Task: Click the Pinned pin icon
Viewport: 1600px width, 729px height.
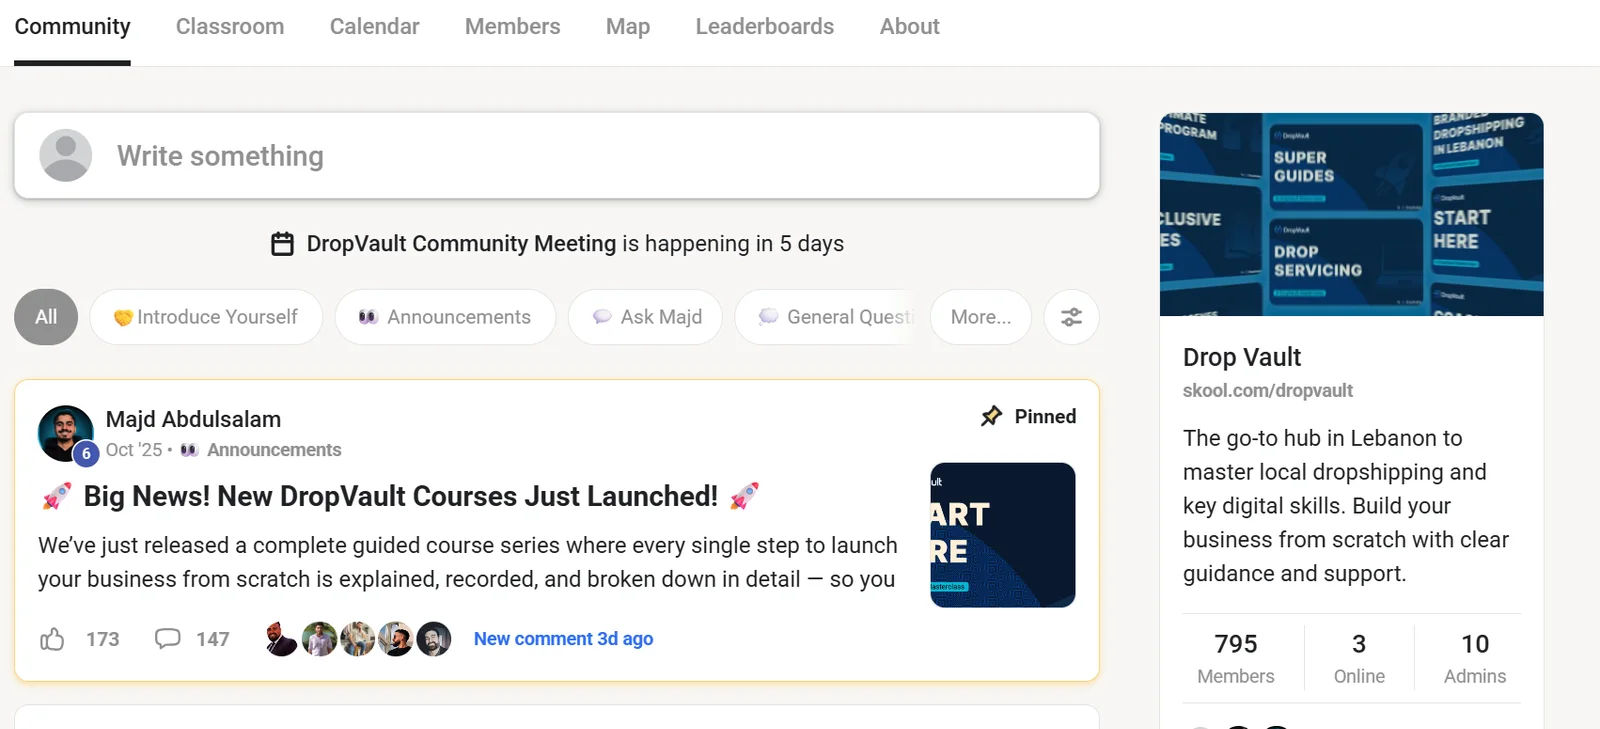Action: point(991,416)
